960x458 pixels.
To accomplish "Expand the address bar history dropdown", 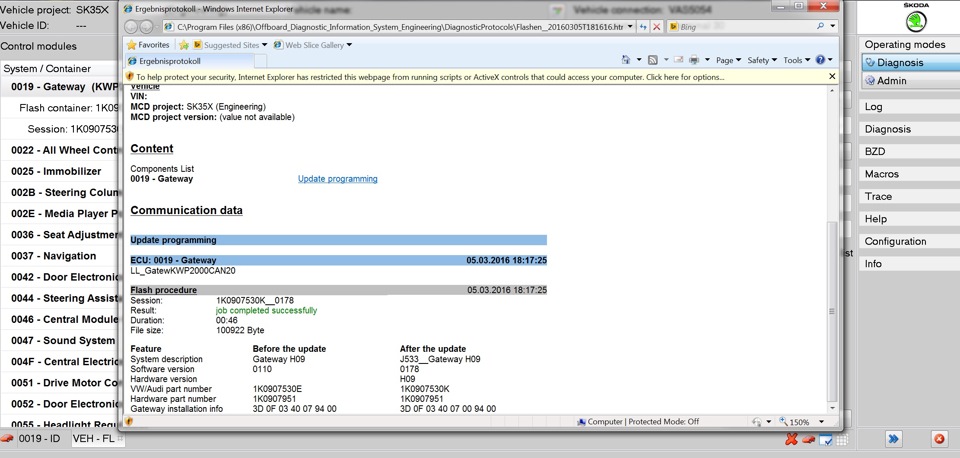I will coord(631,27).
